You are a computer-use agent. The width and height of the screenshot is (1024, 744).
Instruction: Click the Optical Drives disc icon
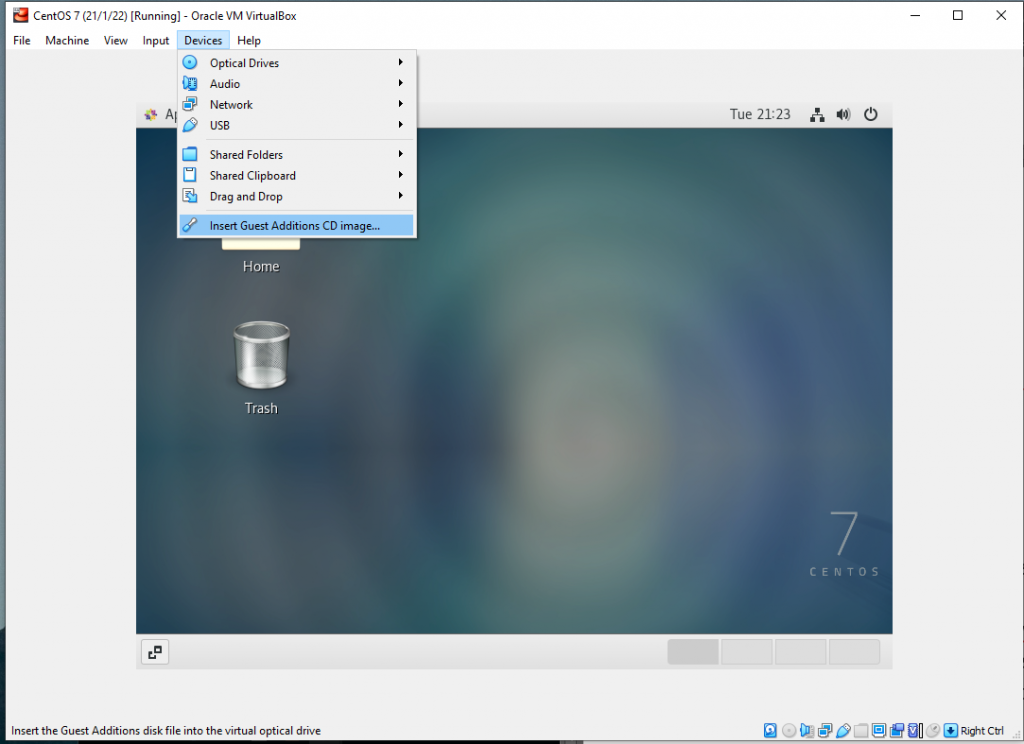(x=190, y=62)
